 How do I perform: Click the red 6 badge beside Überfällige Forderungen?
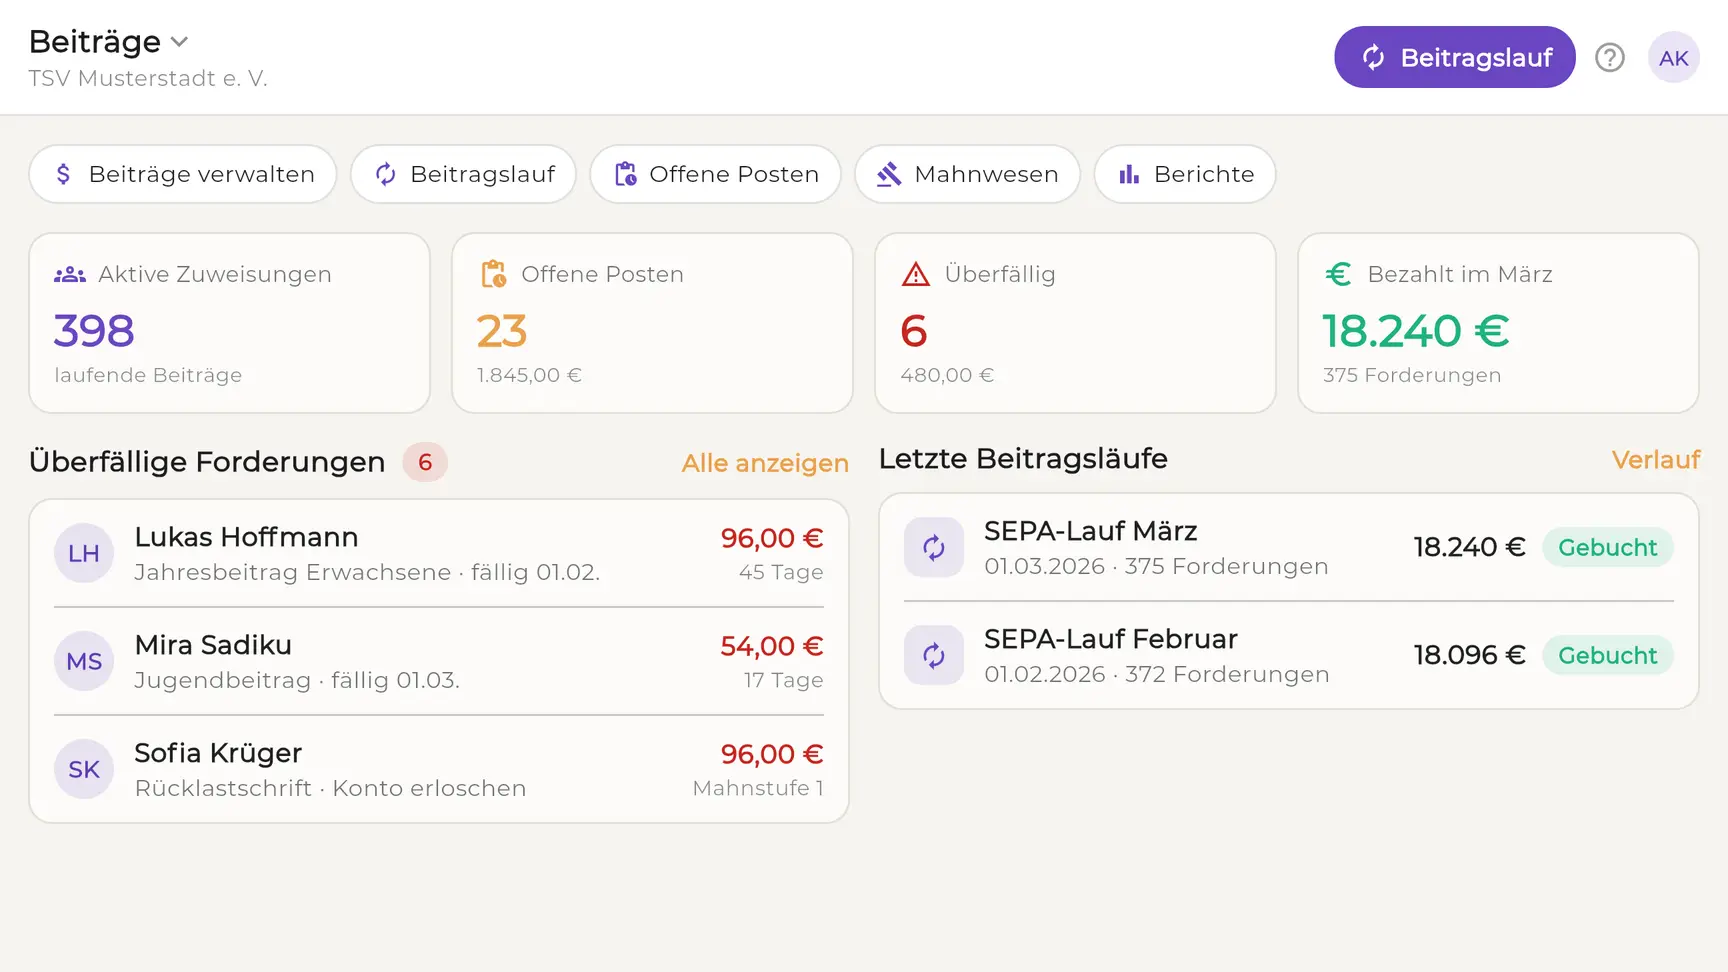pyautogui.click(x=425, y=462)
